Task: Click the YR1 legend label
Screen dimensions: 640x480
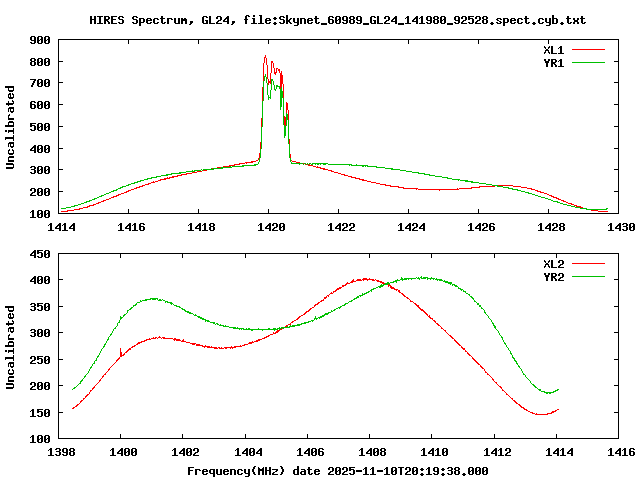Action: click(553, 63)
